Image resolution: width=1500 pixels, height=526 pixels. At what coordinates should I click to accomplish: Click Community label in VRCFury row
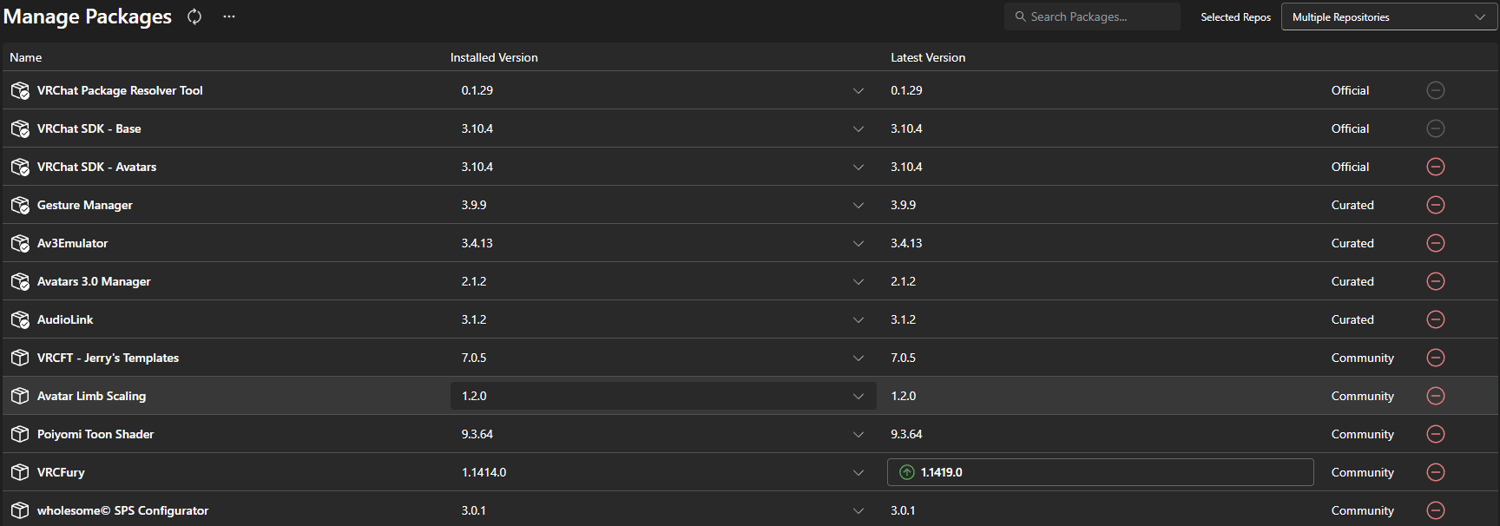tap(1363, 472)
